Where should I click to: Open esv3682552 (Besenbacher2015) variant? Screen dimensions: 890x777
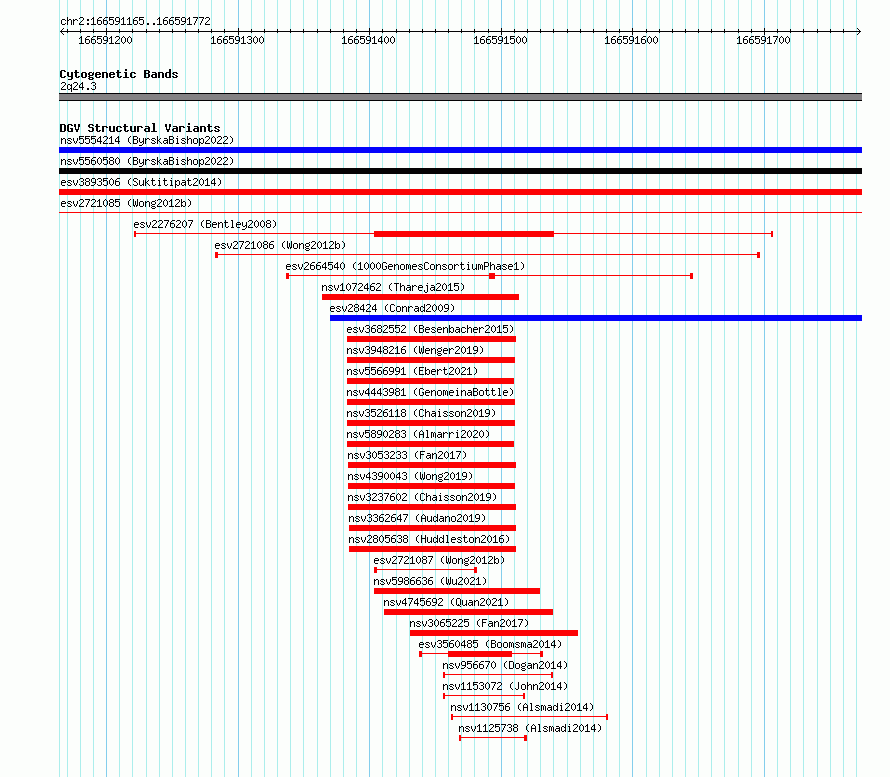pyautogui.click(x=430, y=329)
